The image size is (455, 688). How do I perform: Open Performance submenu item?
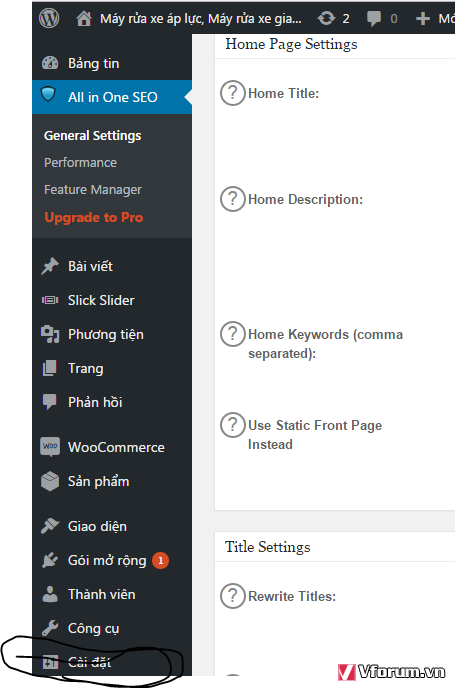click(80, 163)
